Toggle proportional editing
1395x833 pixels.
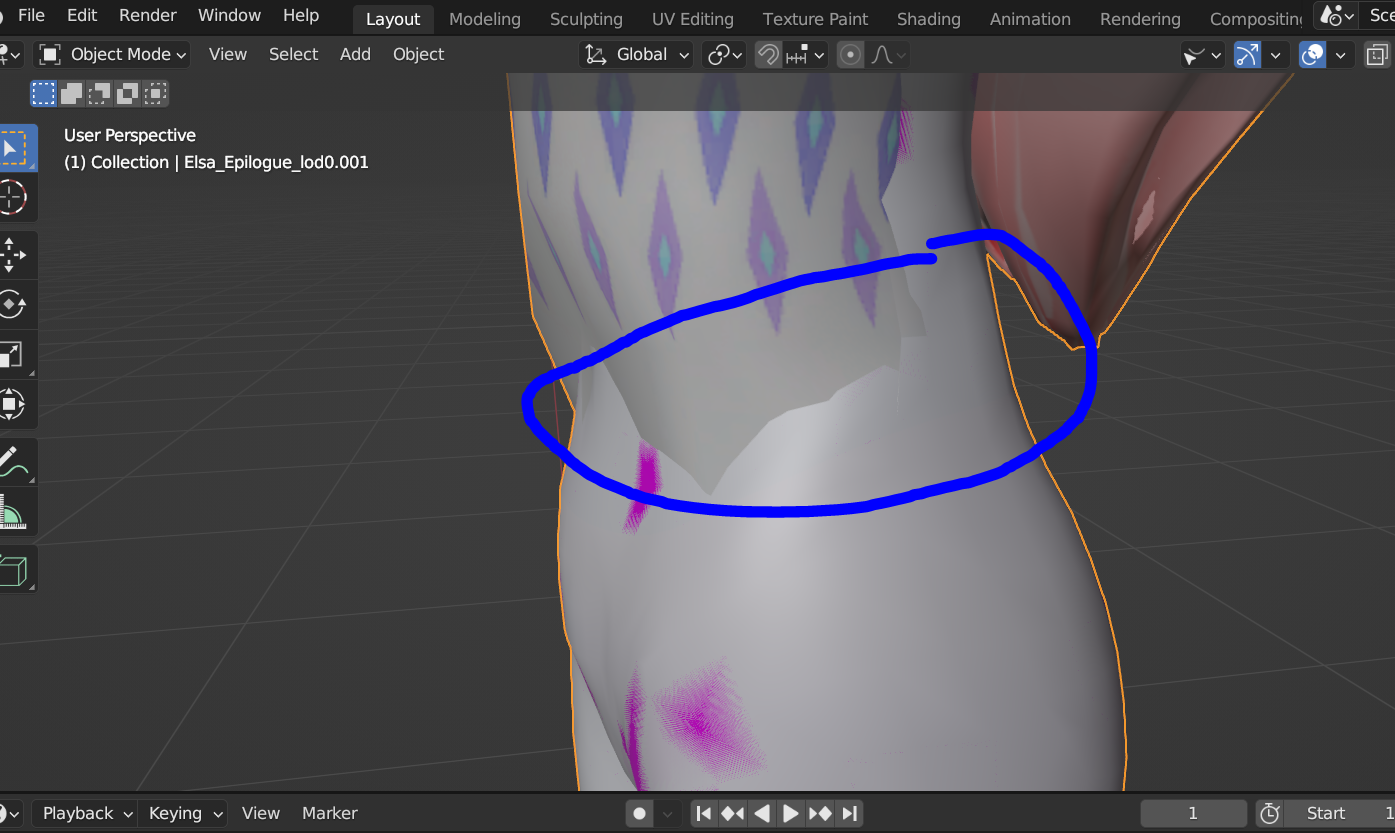(850, 55)
